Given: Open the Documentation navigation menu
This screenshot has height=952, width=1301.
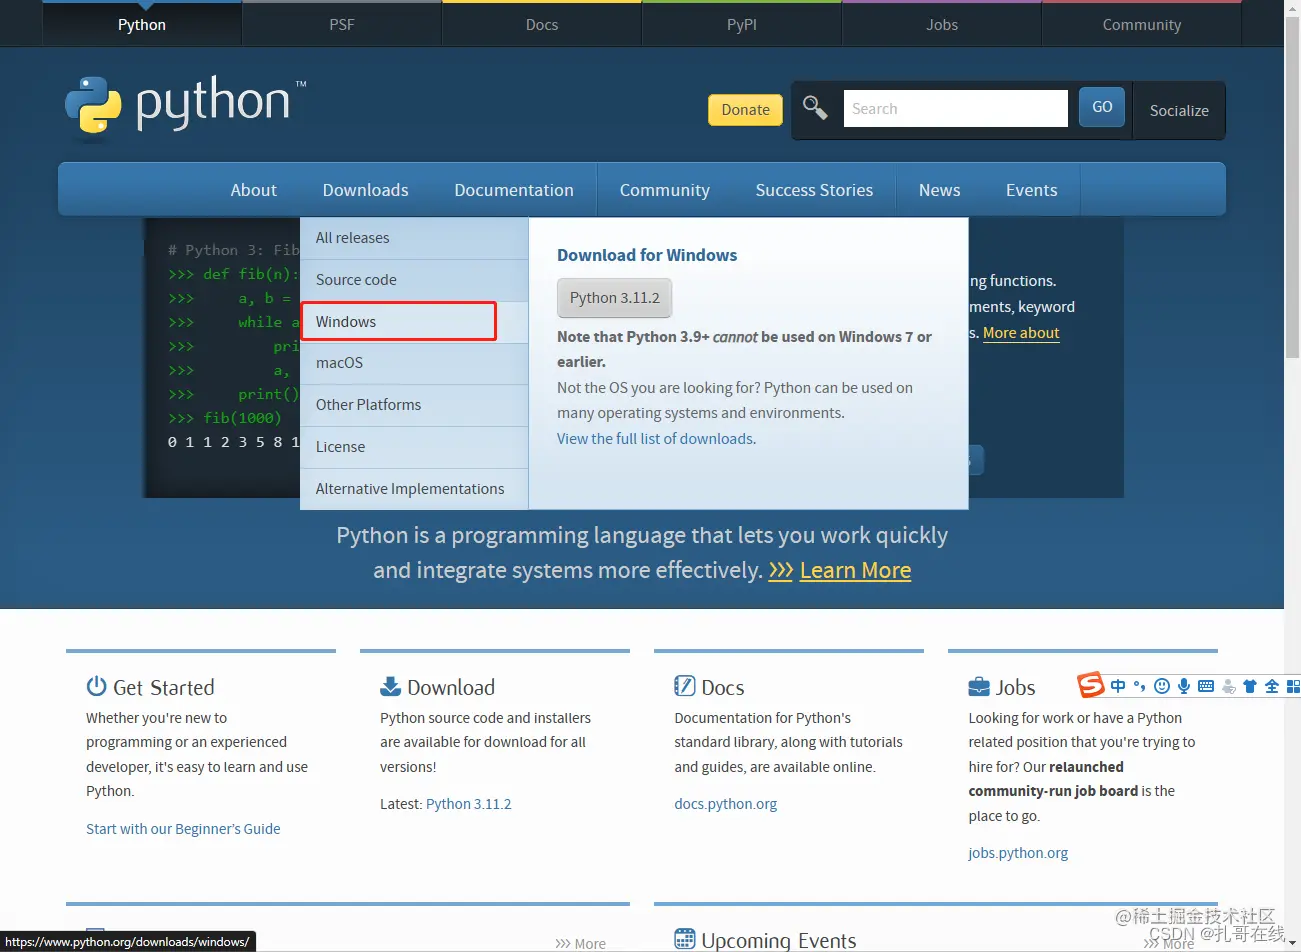Looking at the screenshot, I should pos(514,190).
